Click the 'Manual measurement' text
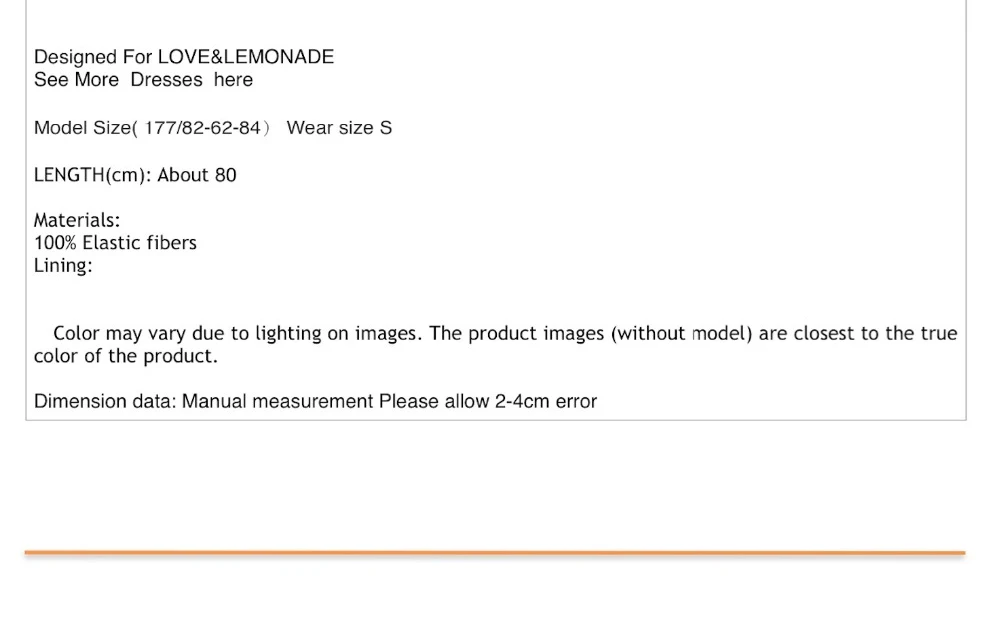 277,401
